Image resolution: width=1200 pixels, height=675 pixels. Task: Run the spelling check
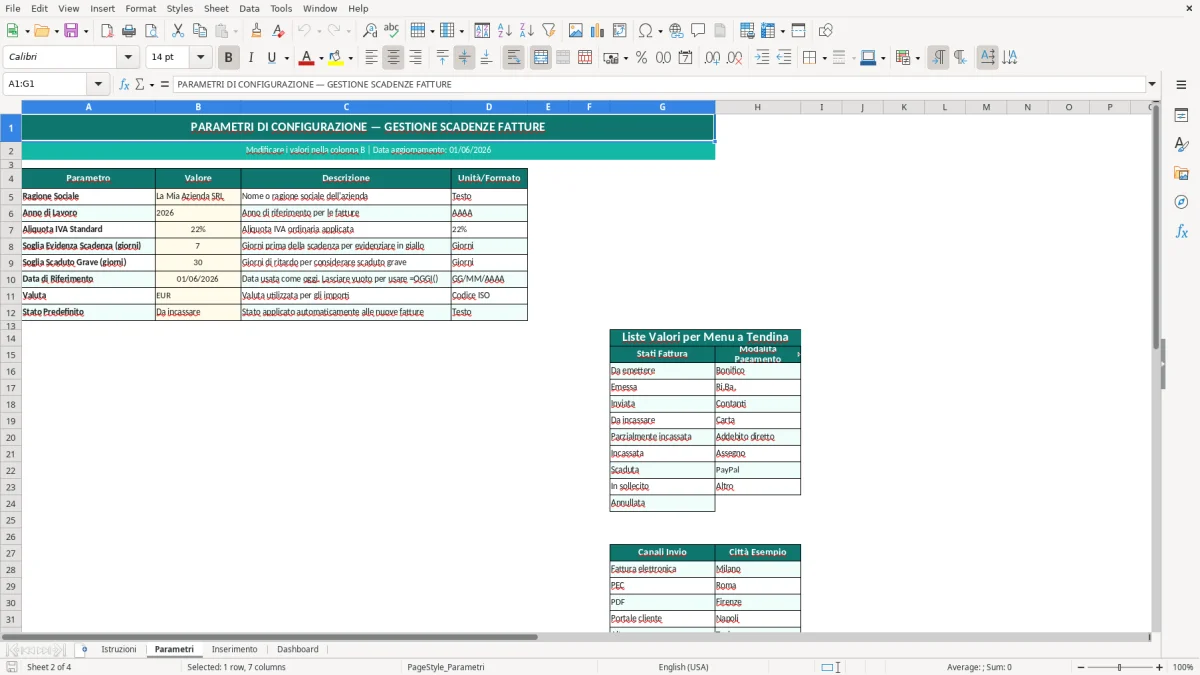392,31
